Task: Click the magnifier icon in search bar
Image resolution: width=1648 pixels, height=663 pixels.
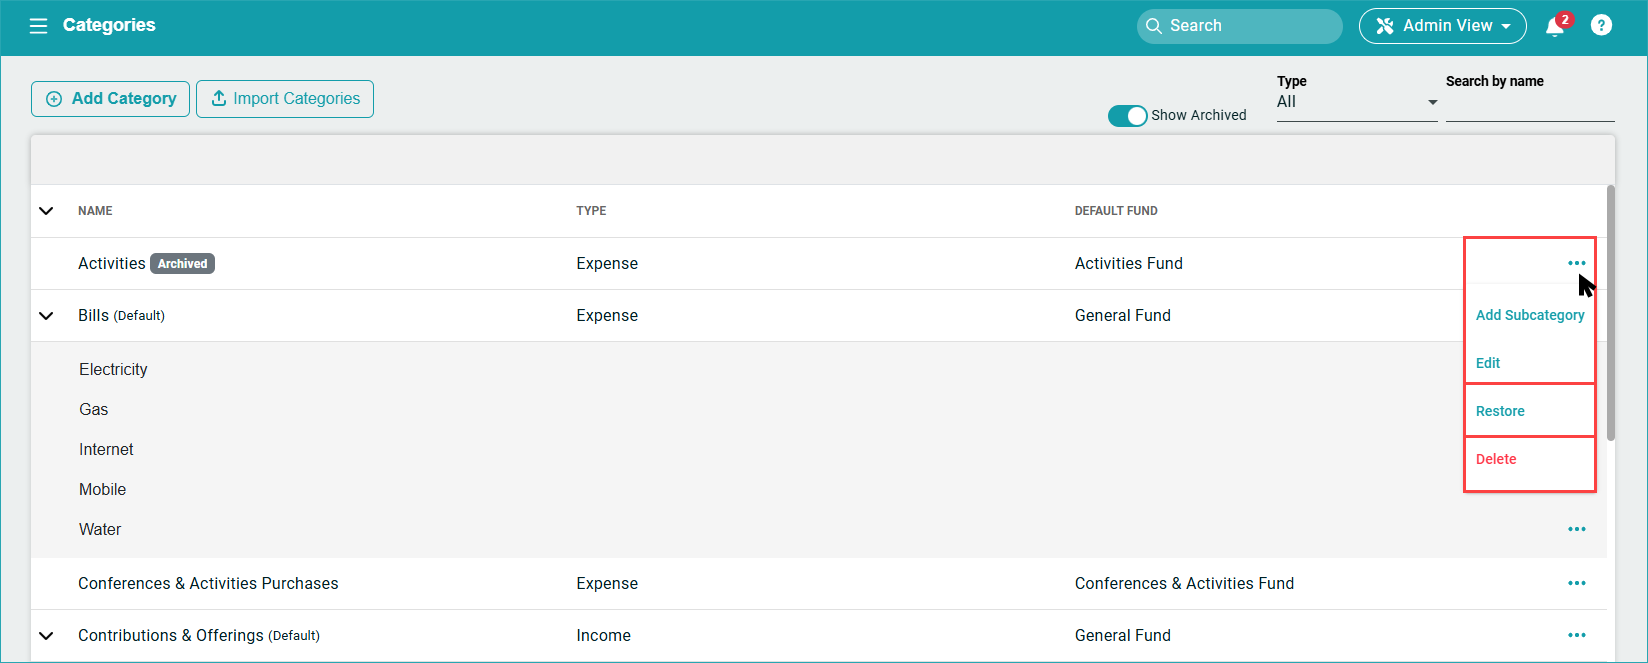Action: (x=1154, y=26)
